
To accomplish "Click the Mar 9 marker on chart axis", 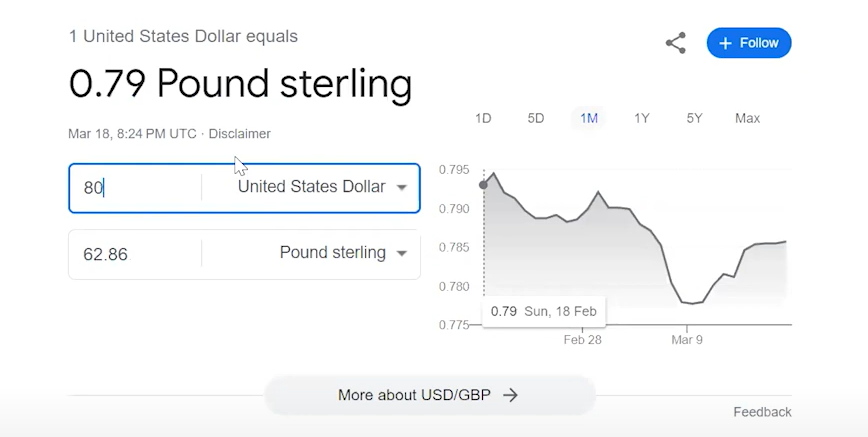I will (687, 340).
